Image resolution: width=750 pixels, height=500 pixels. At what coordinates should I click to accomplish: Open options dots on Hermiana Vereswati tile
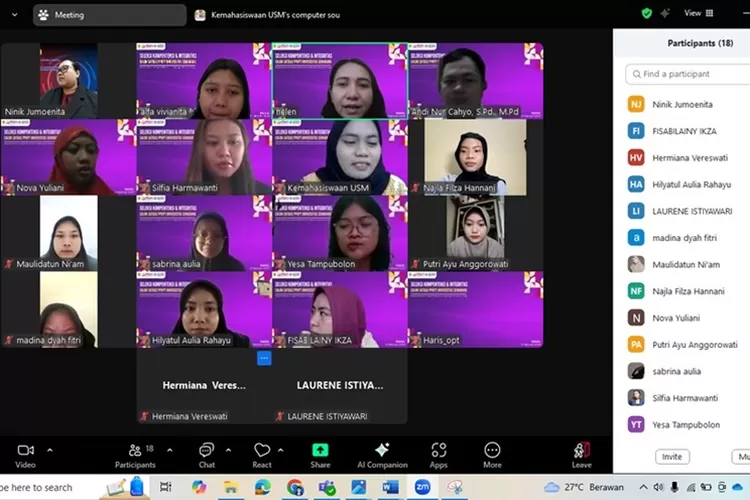pos(264,358)
